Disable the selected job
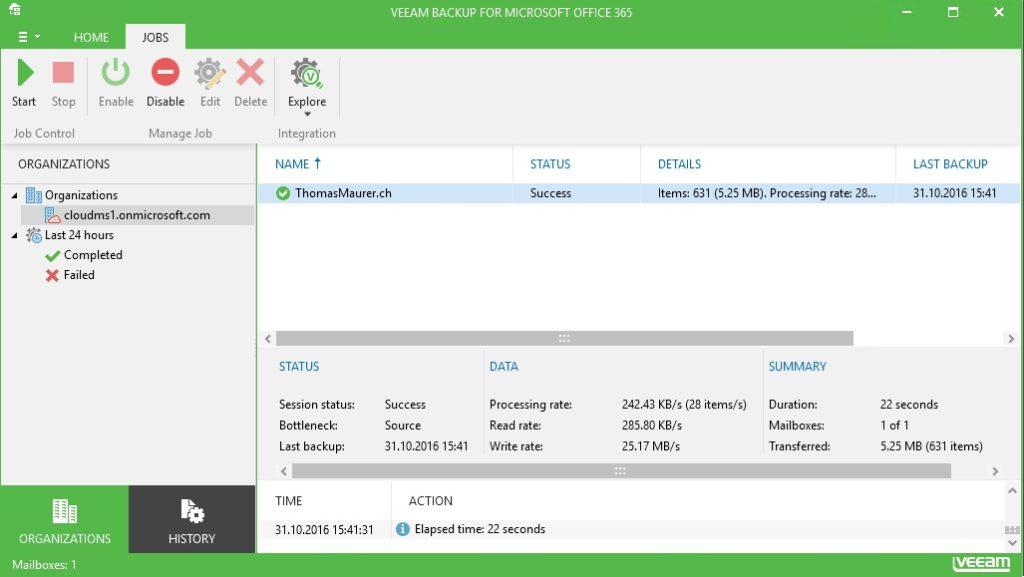 point(165,82)
